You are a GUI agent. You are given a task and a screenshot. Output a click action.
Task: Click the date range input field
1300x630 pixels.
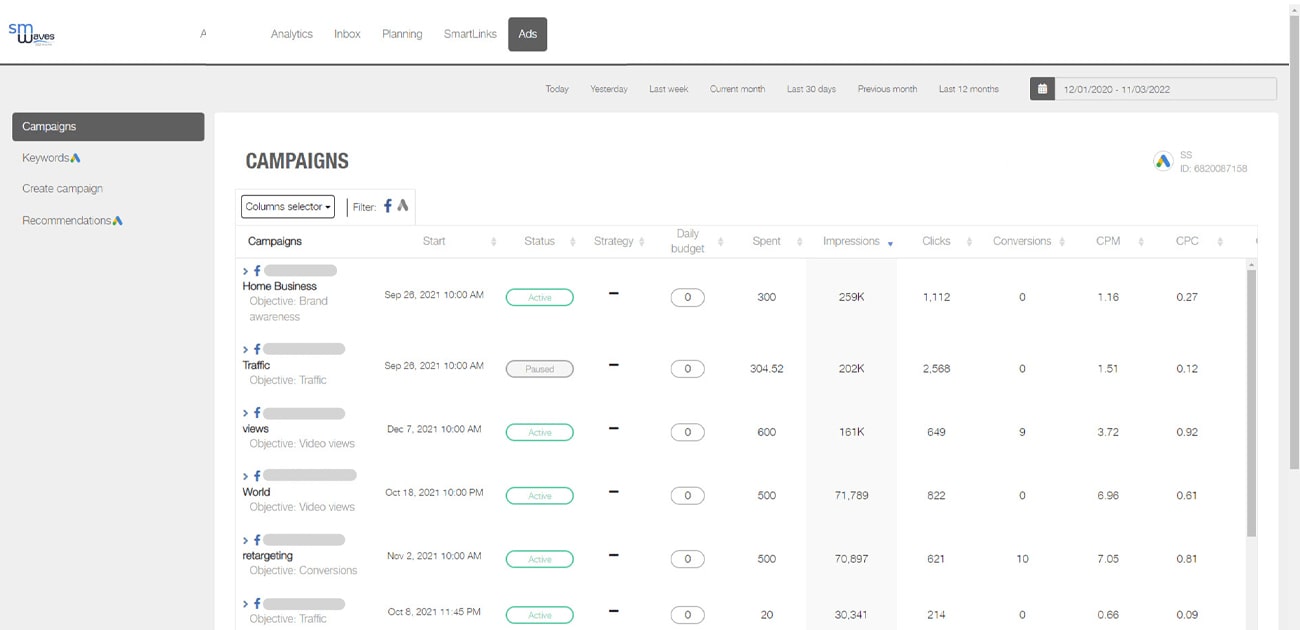pos(1165,89)
